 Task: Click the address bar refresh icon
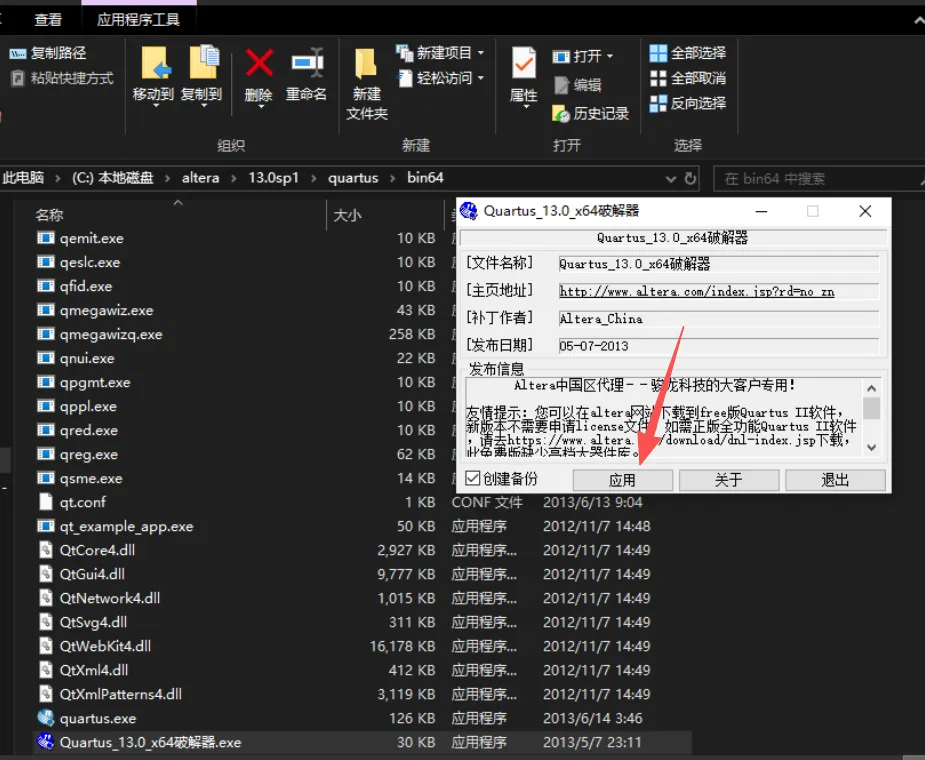tap(690, 178)
